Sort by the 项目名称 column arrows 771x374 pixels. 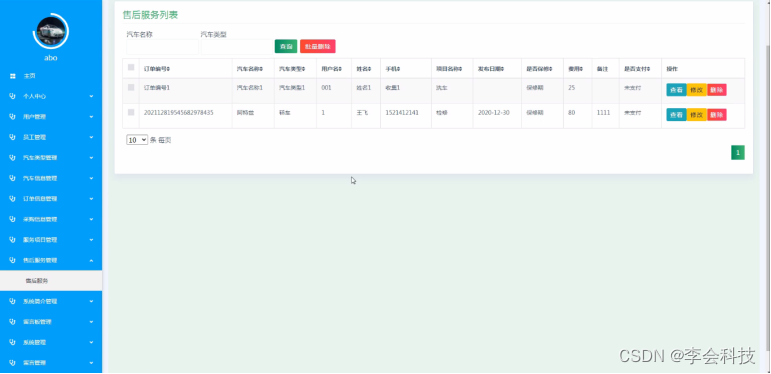point(460,69)
